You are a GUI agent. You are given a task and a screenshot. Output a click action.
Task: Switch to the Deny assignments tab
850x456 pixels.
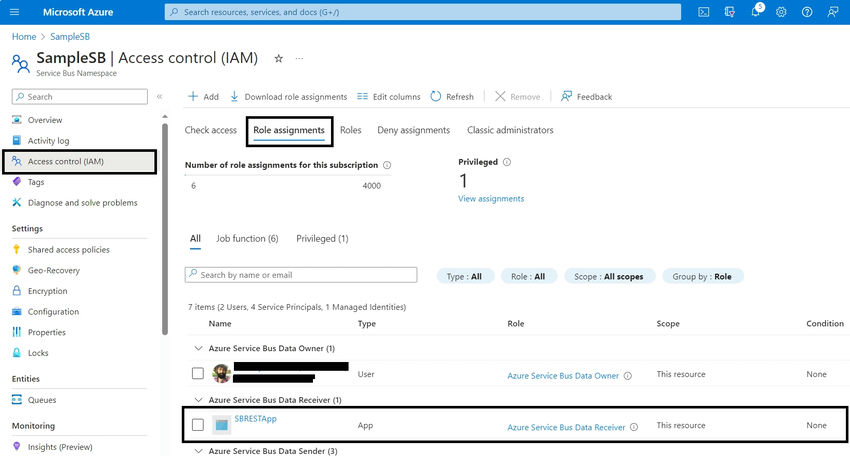click(x=414, y=130)
